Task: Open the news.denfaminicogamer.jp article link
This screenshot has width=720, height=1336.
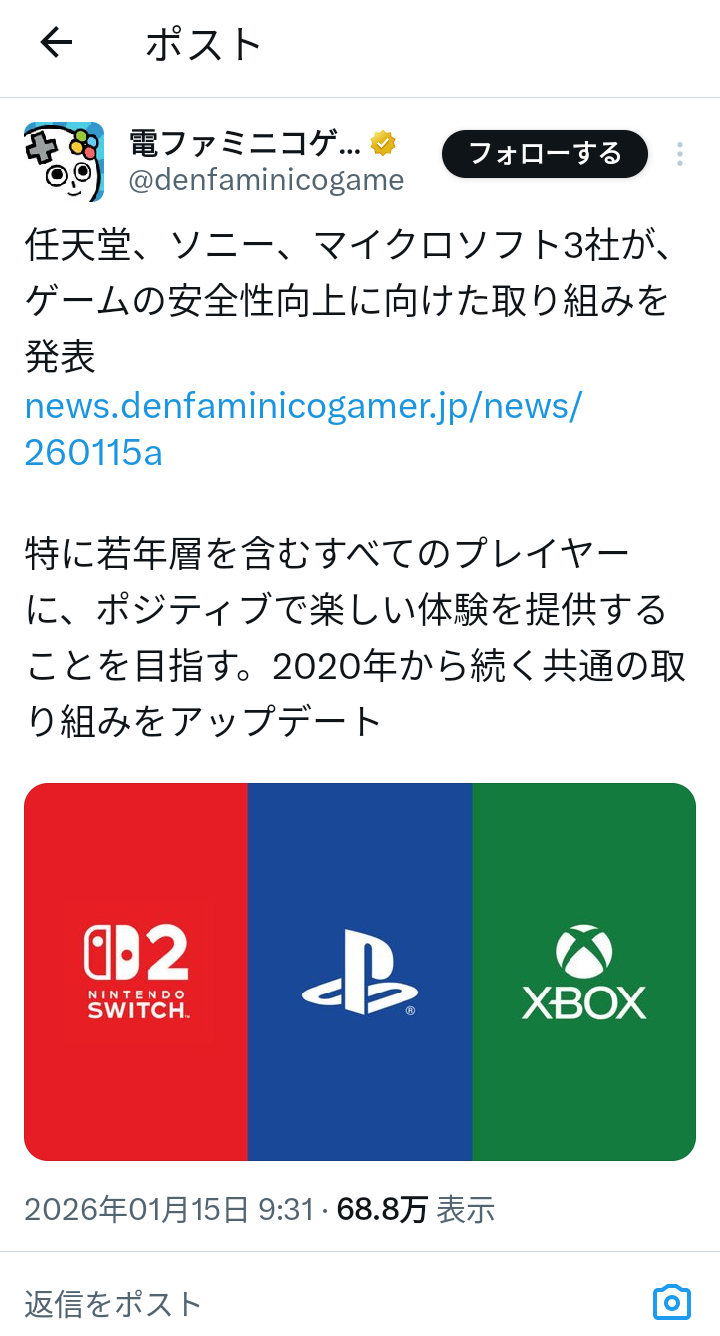Action: (x=302, y=429)
